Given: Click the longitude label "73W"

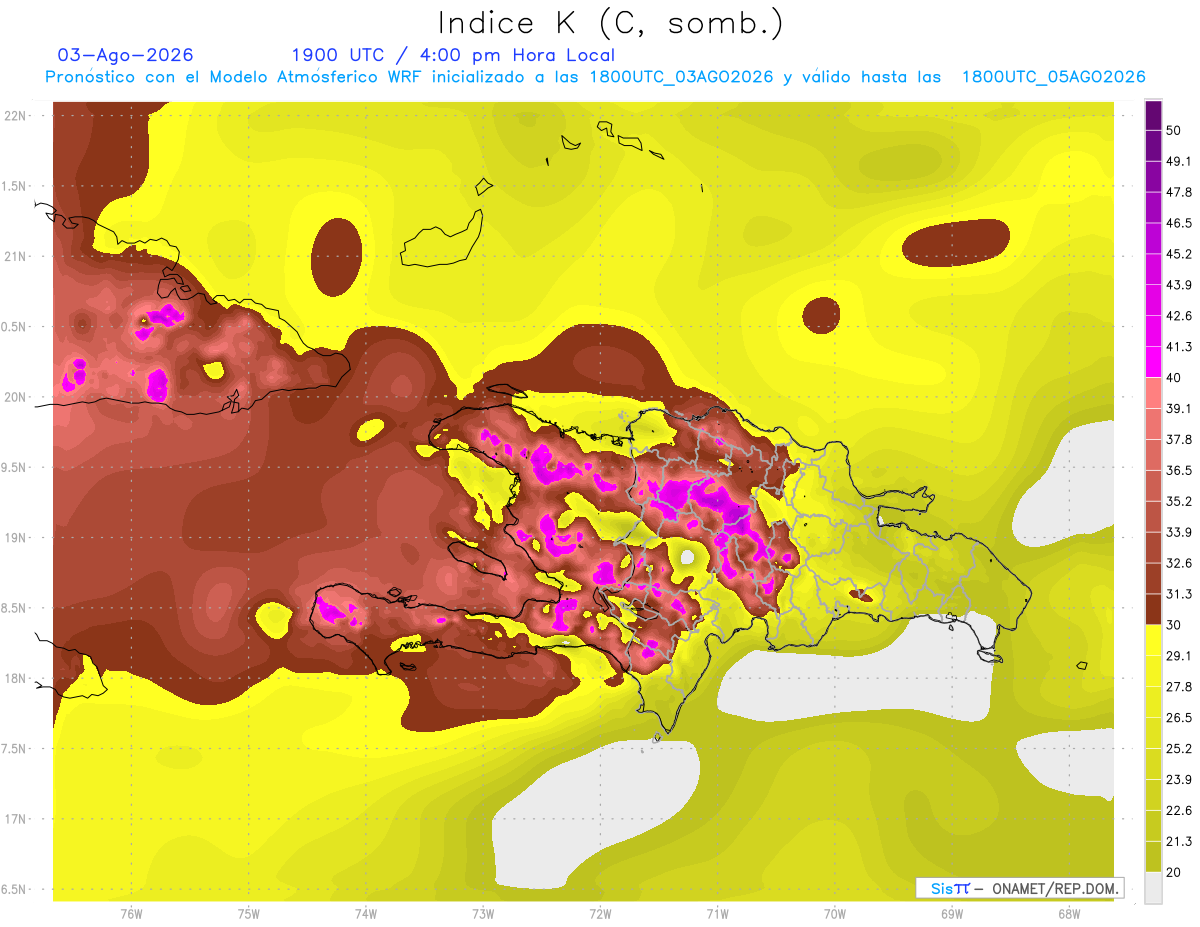Looking at the screenshot, I should (483, 914).
